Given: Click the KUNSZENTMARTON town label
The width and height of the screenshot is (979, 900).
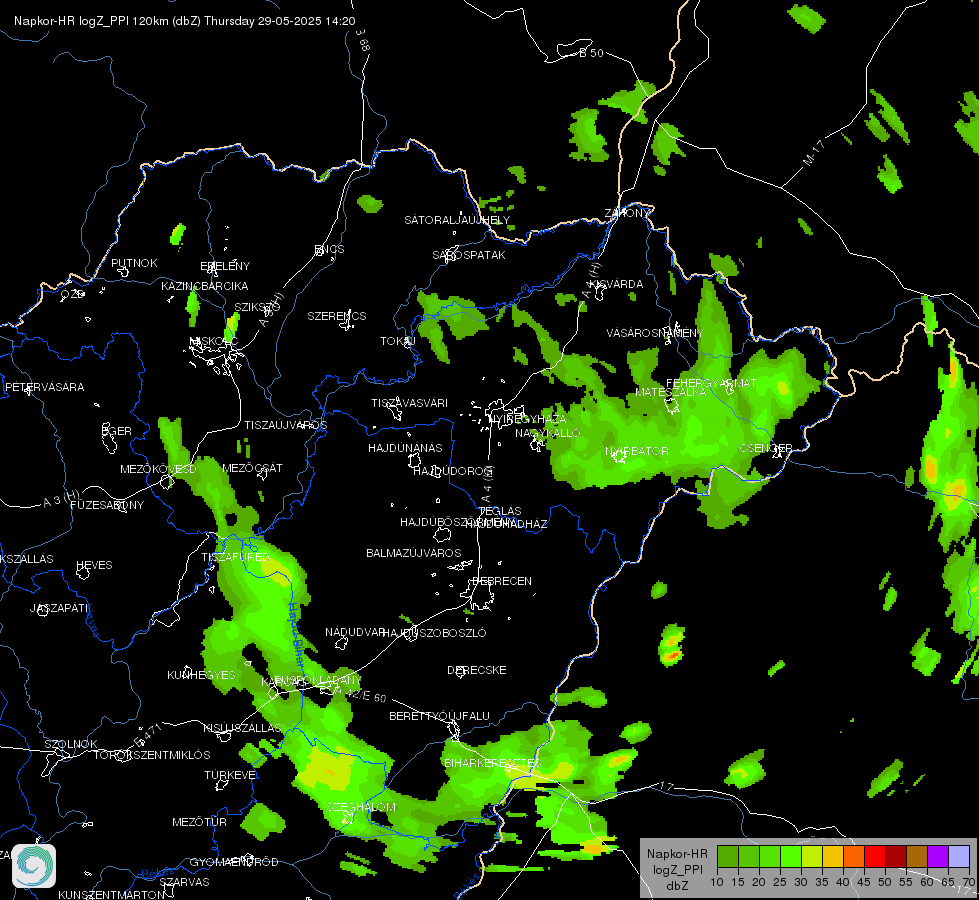Looking at the screenshot, I should pyautogui.click(x=111, y=894).
